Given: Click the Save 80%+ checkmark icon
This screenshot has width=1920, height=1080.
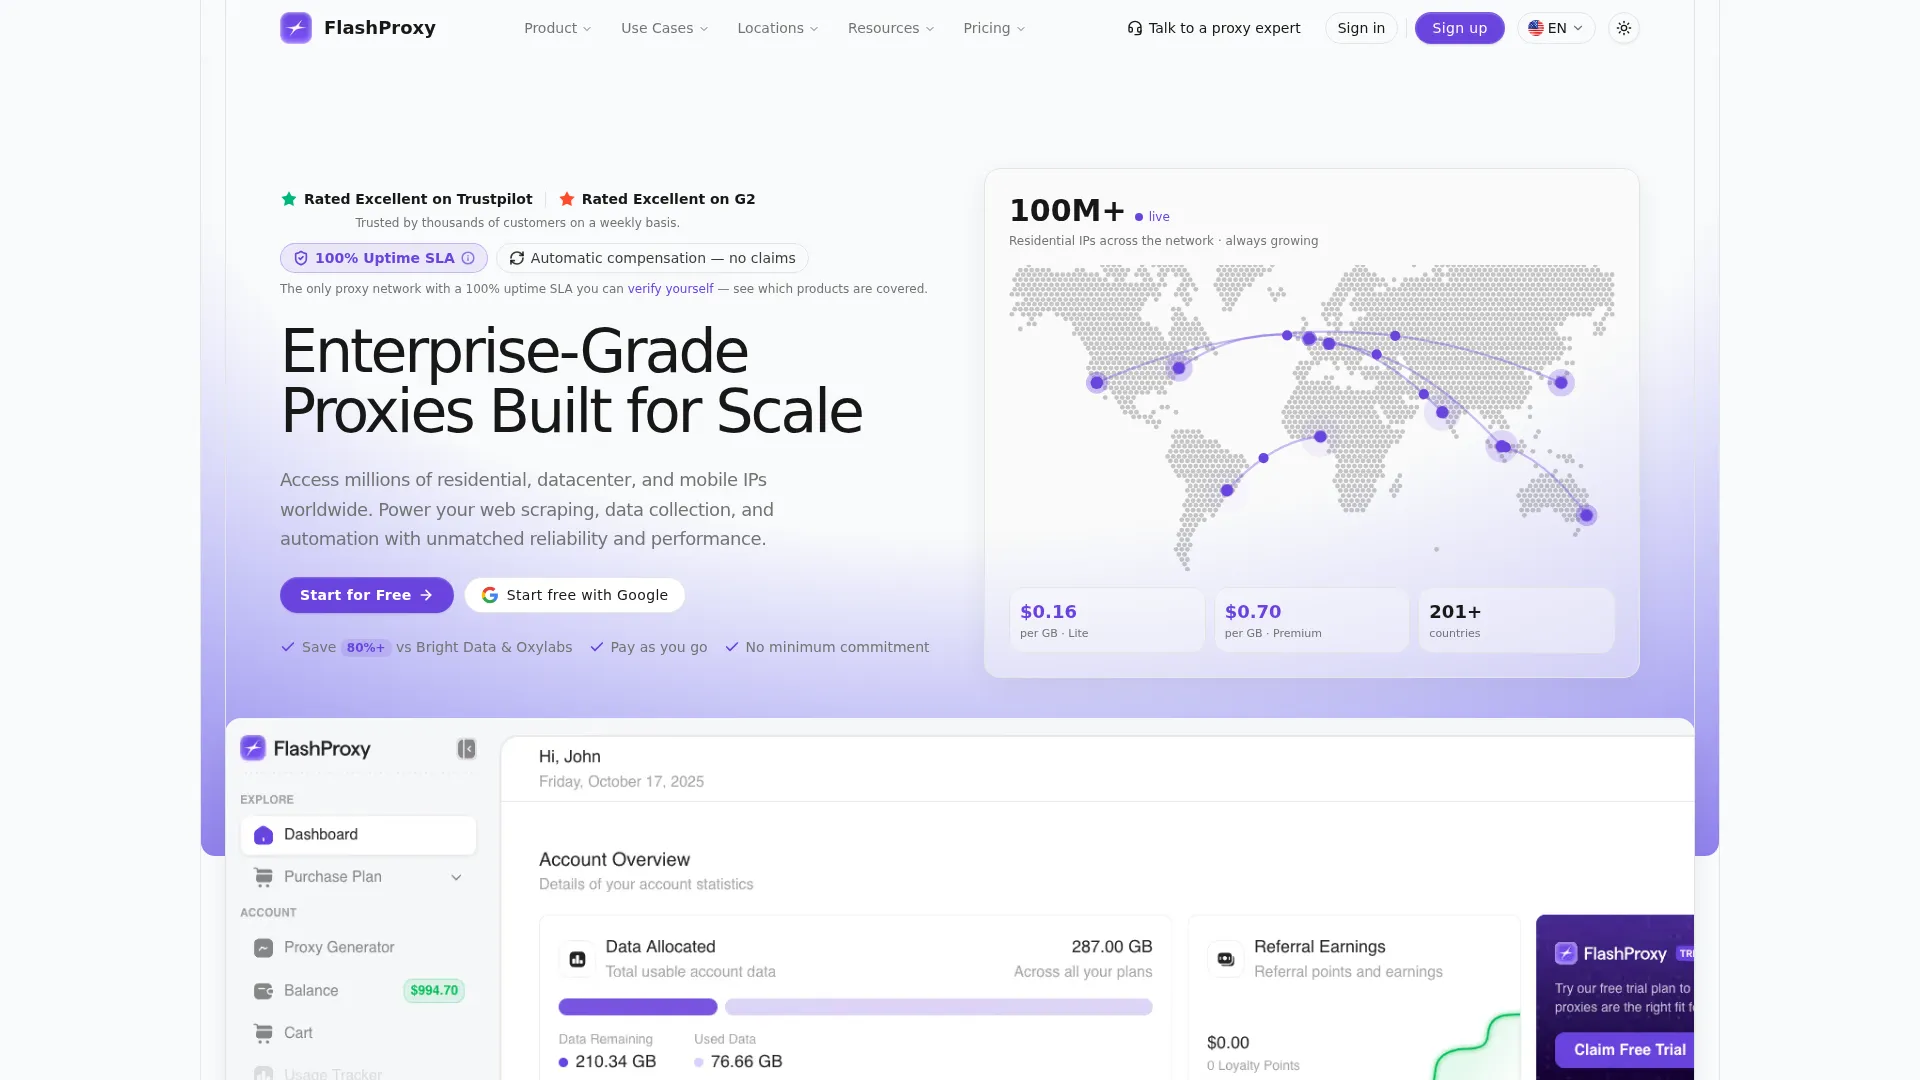Looking at the screenshot, I should tap(288, 648).
